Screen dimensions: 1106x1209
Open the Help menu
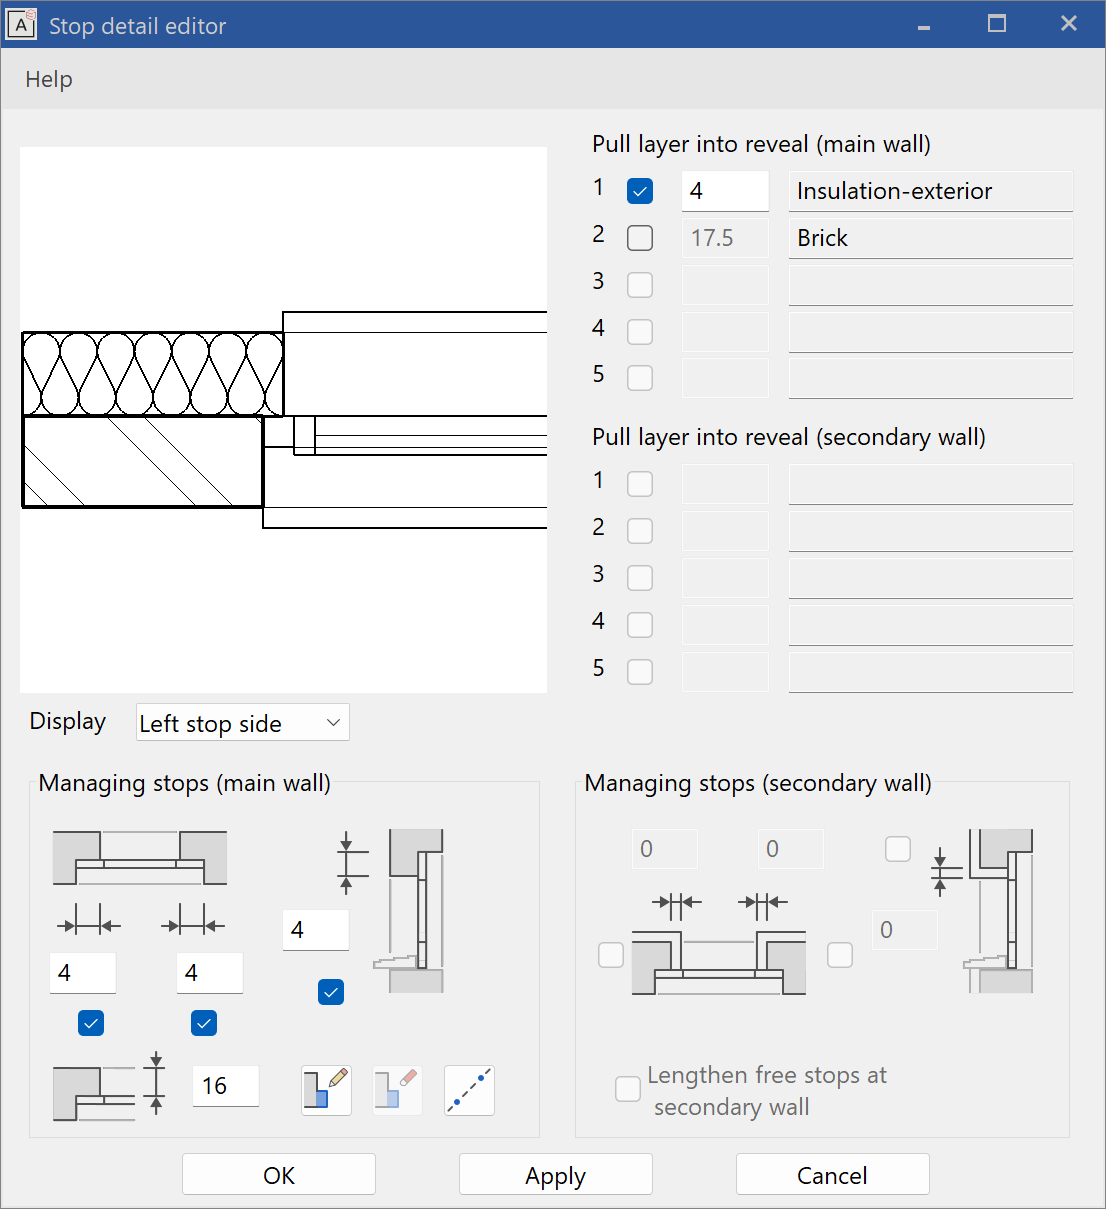(49, 79)
